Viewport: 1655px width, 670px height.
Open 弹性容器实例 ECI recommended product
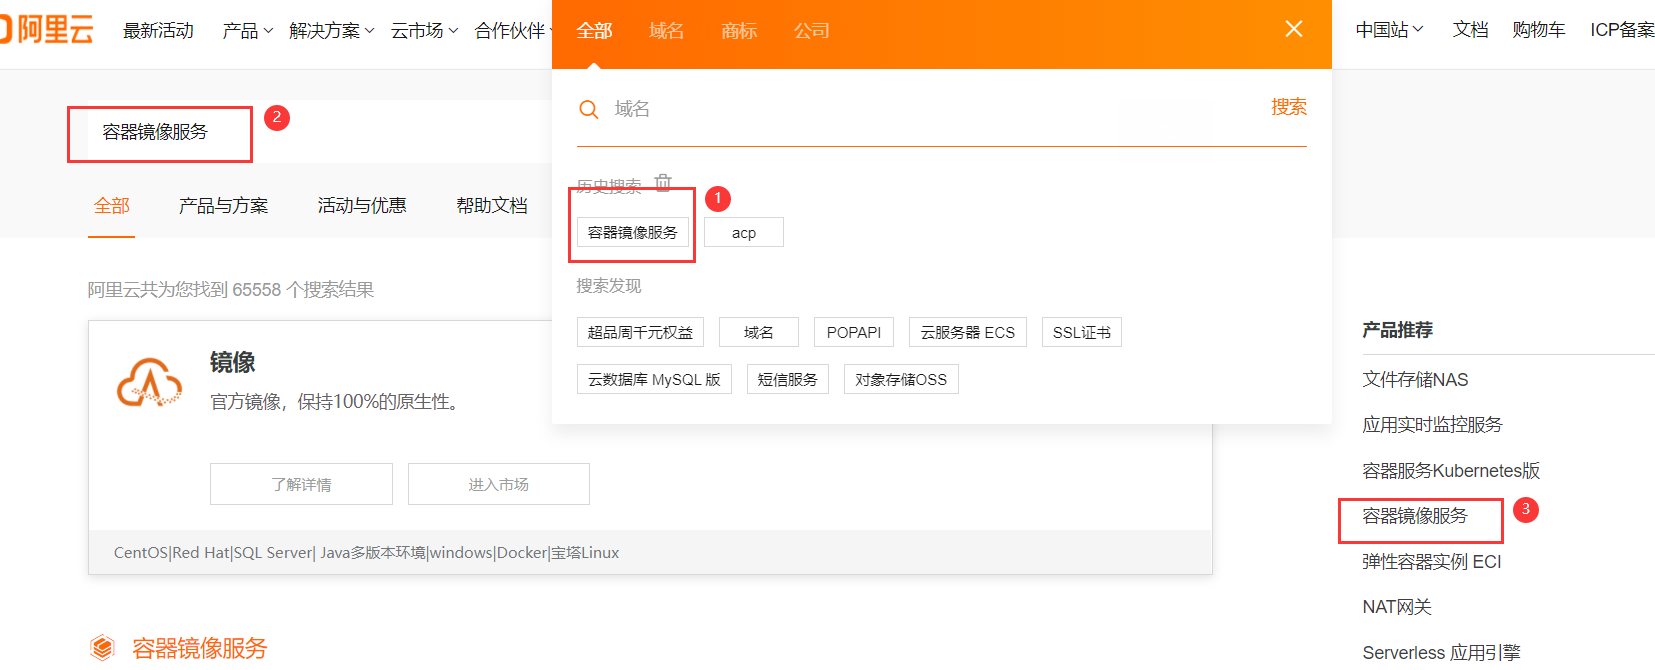click(x=1432, y=562)
